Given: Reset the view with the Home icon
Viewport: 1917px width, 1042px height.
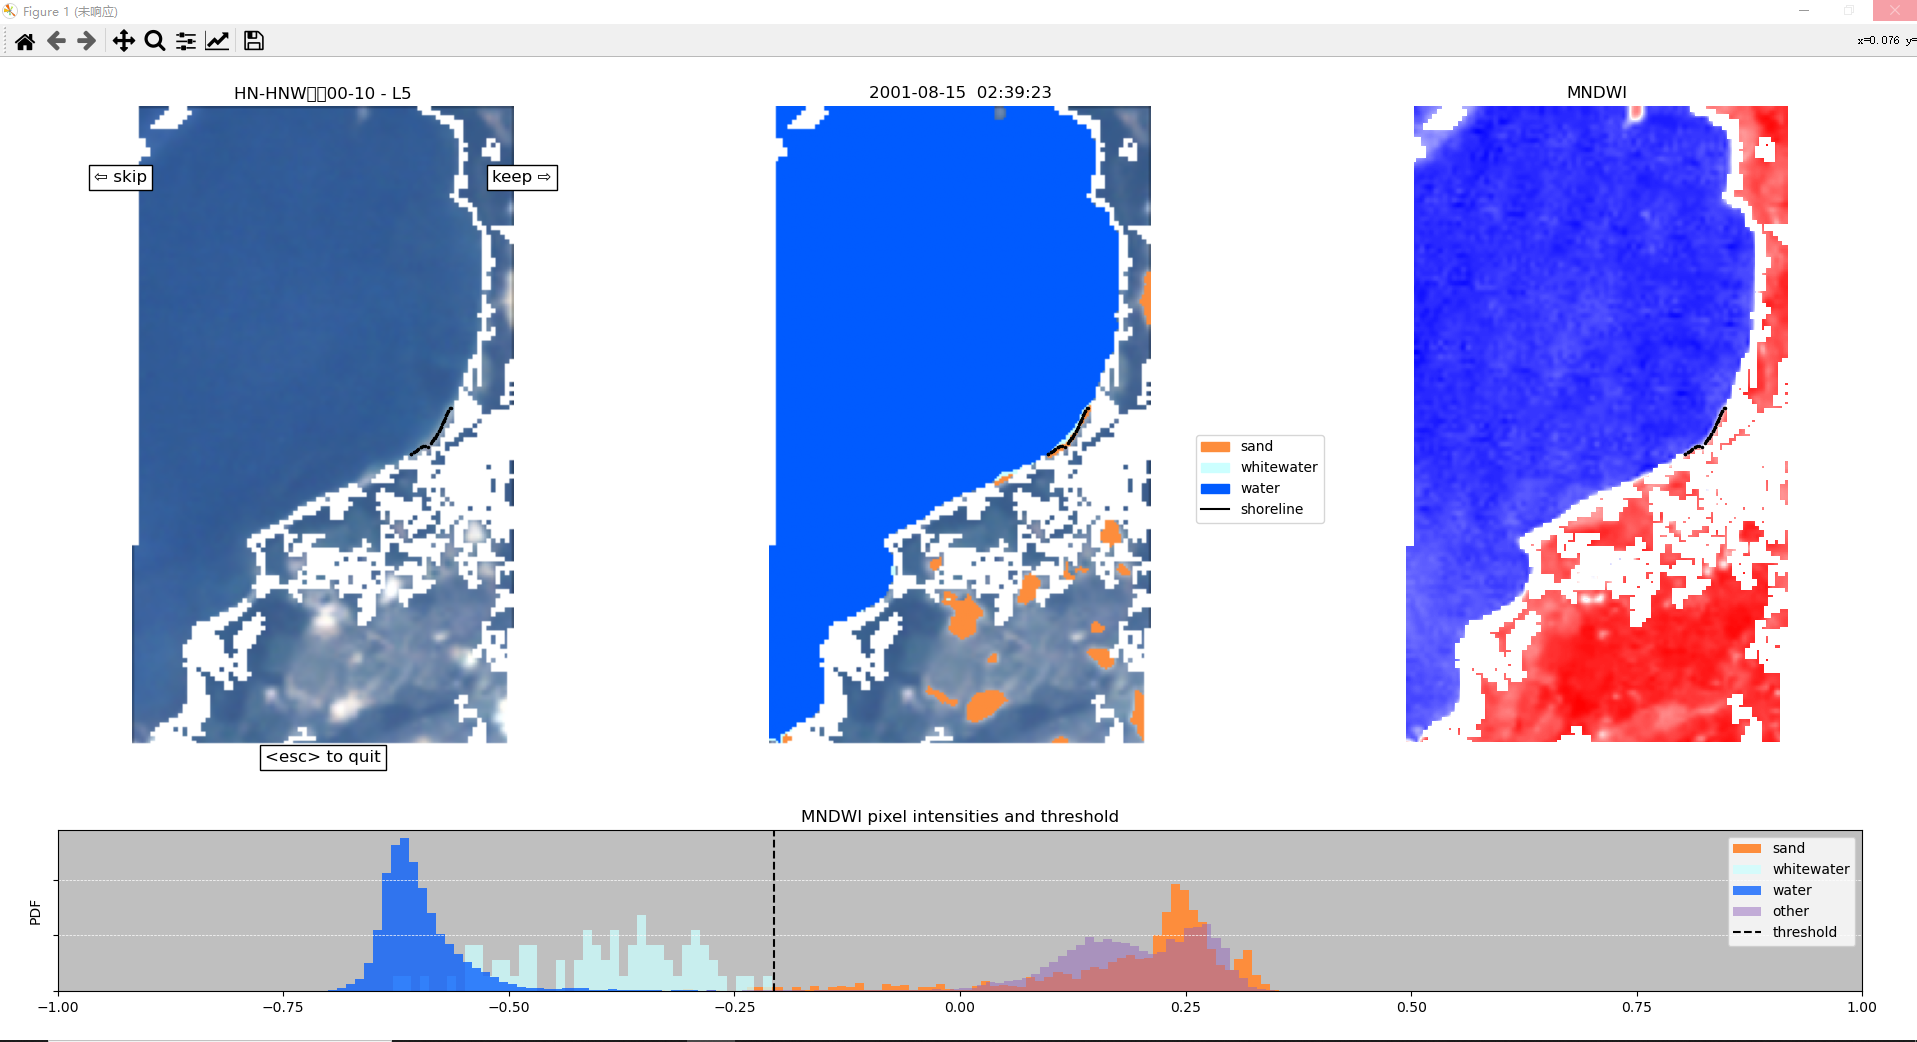Looking at the screenshot, I should [24, 40].
